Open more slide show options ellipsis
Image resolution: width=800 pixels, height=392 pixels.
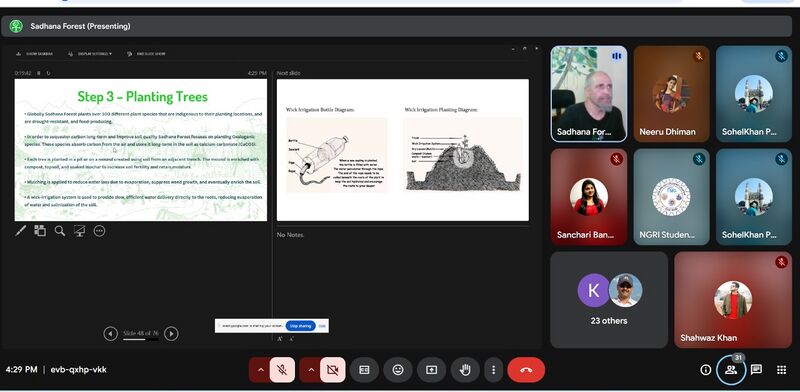tap(99, 231)
